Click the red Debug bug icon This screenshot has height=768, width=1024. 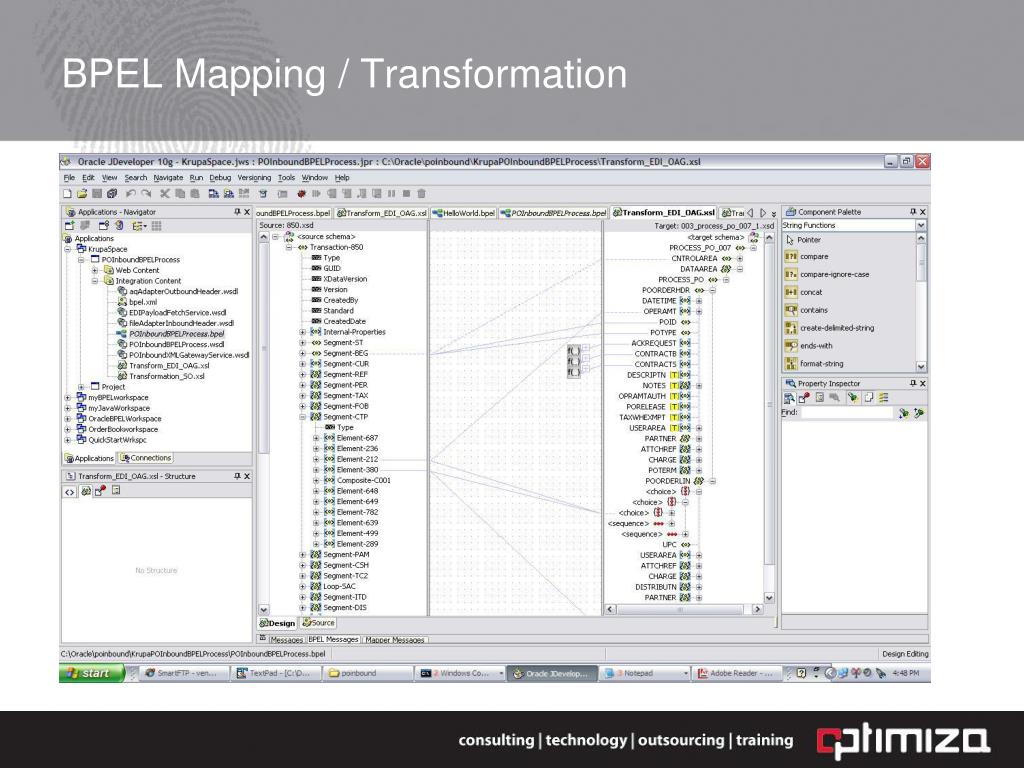[301, 193]
